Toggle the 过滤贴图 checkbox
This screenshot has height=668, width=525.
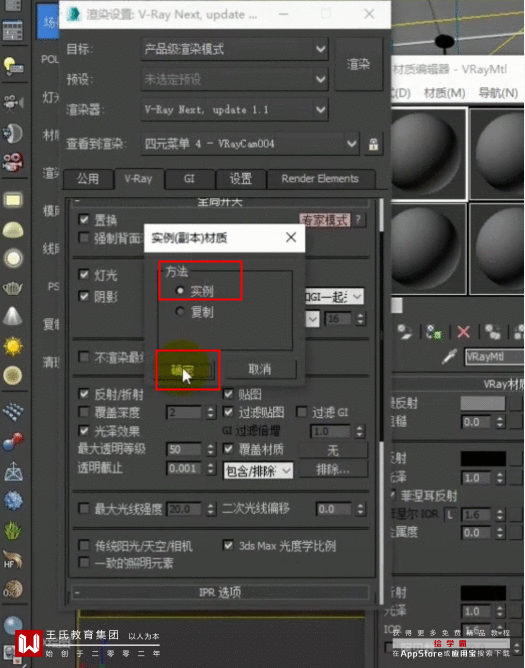point(228,412)
